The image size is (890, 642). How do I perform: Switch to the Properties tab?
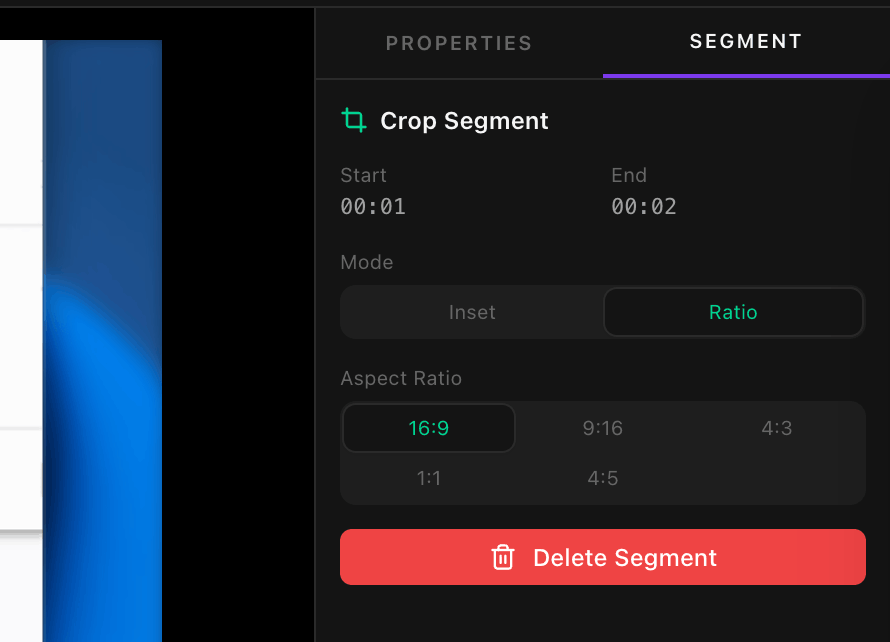[x=458, y=42]
